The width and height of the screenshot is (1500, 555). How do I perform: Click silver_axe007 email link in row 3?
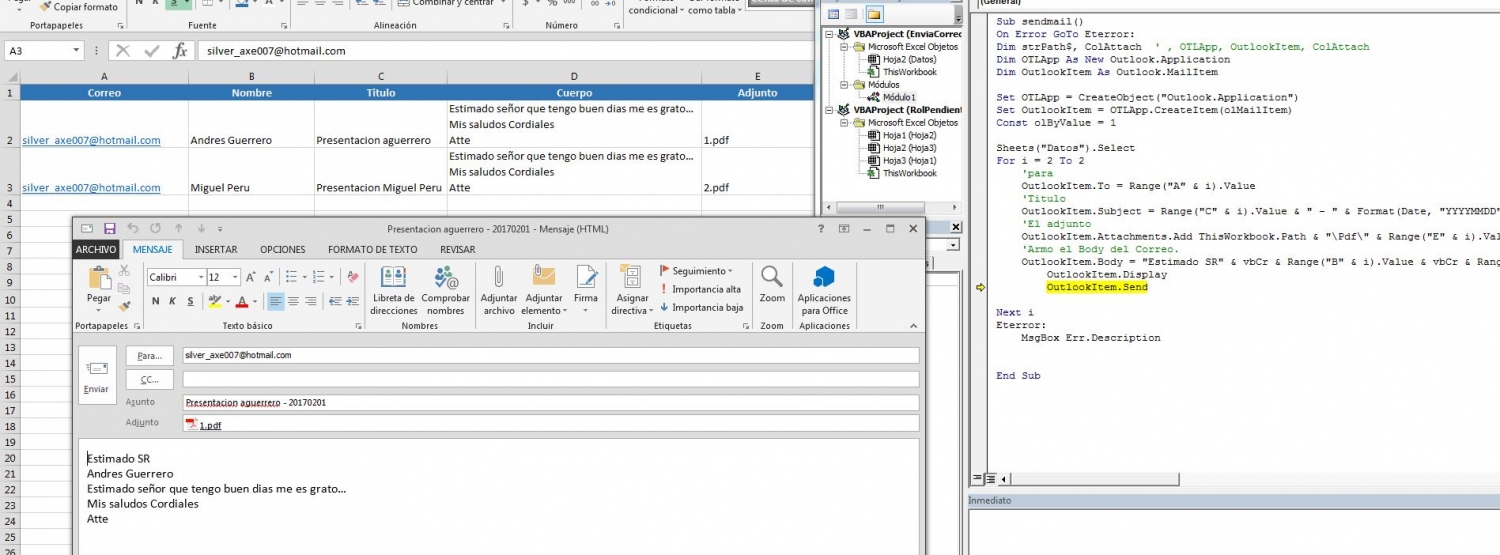click(x=91, y=187)
